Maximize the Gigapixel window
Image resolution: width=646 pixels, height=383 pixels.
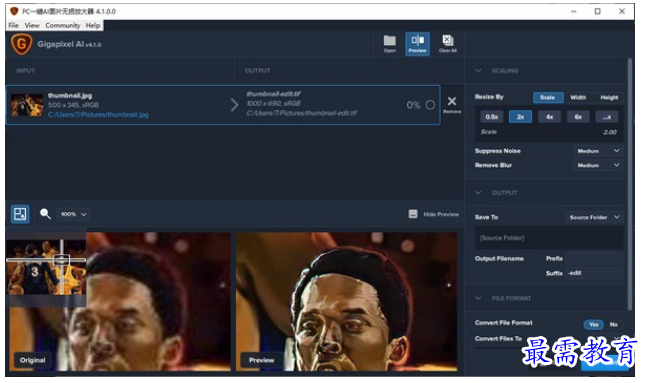coord(597,11)
